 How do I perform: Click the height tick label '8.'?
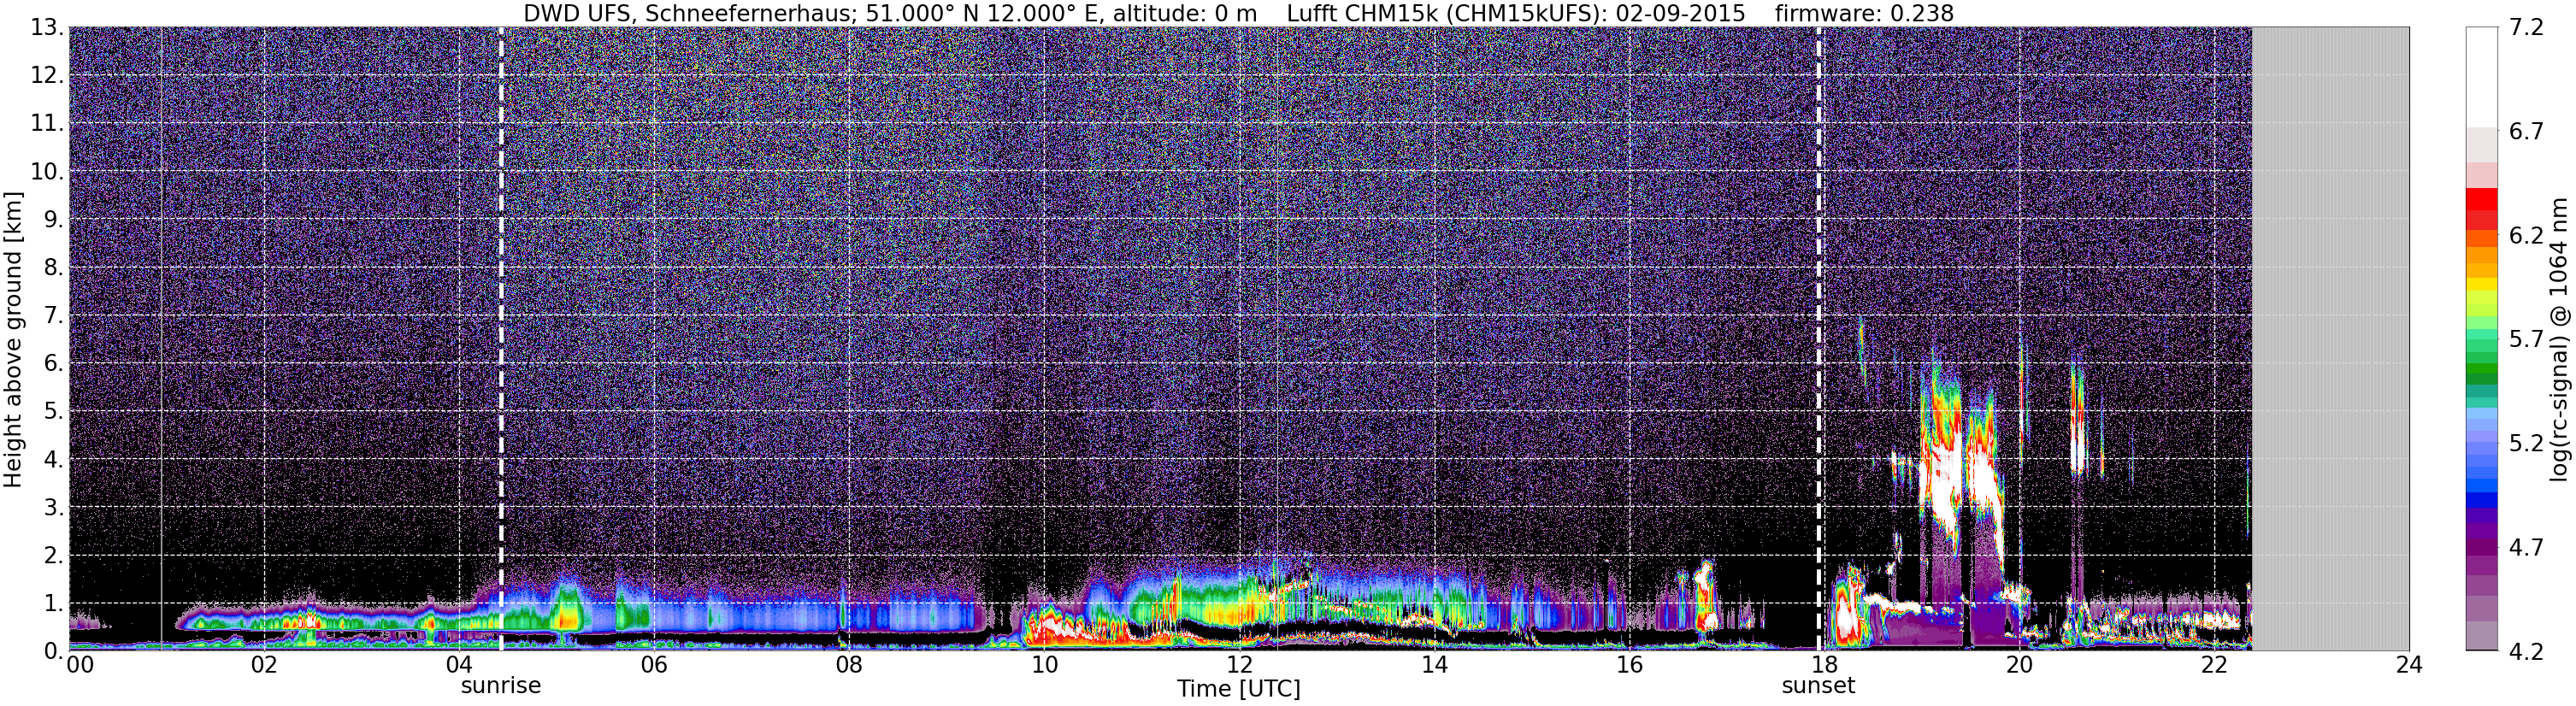[54, 268]
